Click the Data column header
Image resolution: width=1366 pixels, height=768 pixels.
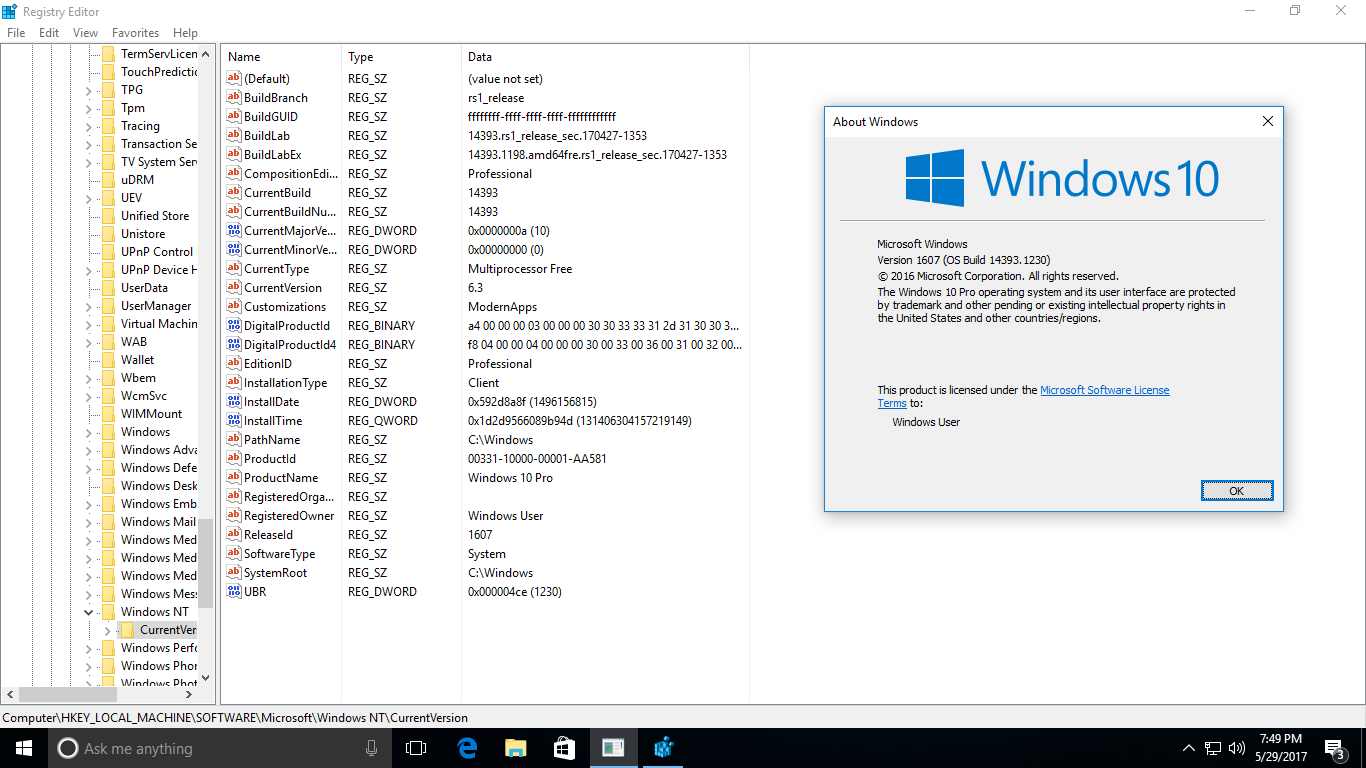tap(604, 57)
